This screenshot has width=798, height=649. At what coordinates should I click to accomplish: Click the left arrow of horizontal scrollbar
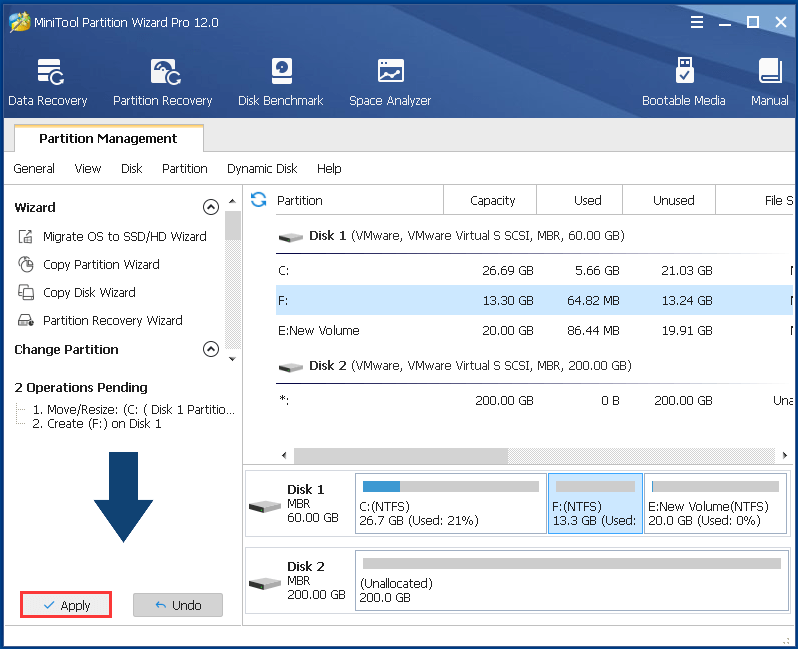tap(284, 456)
